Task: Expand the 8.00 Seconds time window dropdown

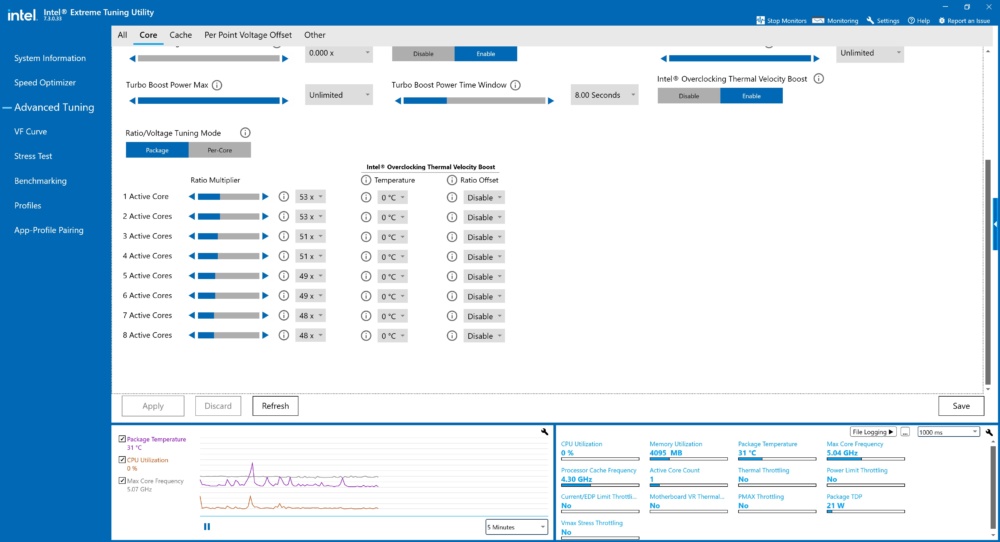Action: click(604, 95)
